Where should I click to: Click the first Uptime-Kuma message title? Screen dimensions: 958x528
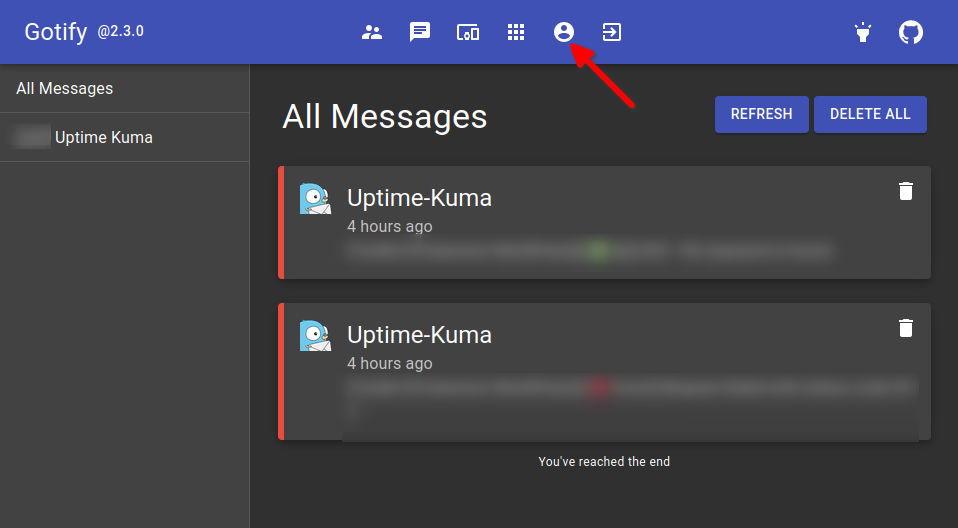click(x=419, y=198)
